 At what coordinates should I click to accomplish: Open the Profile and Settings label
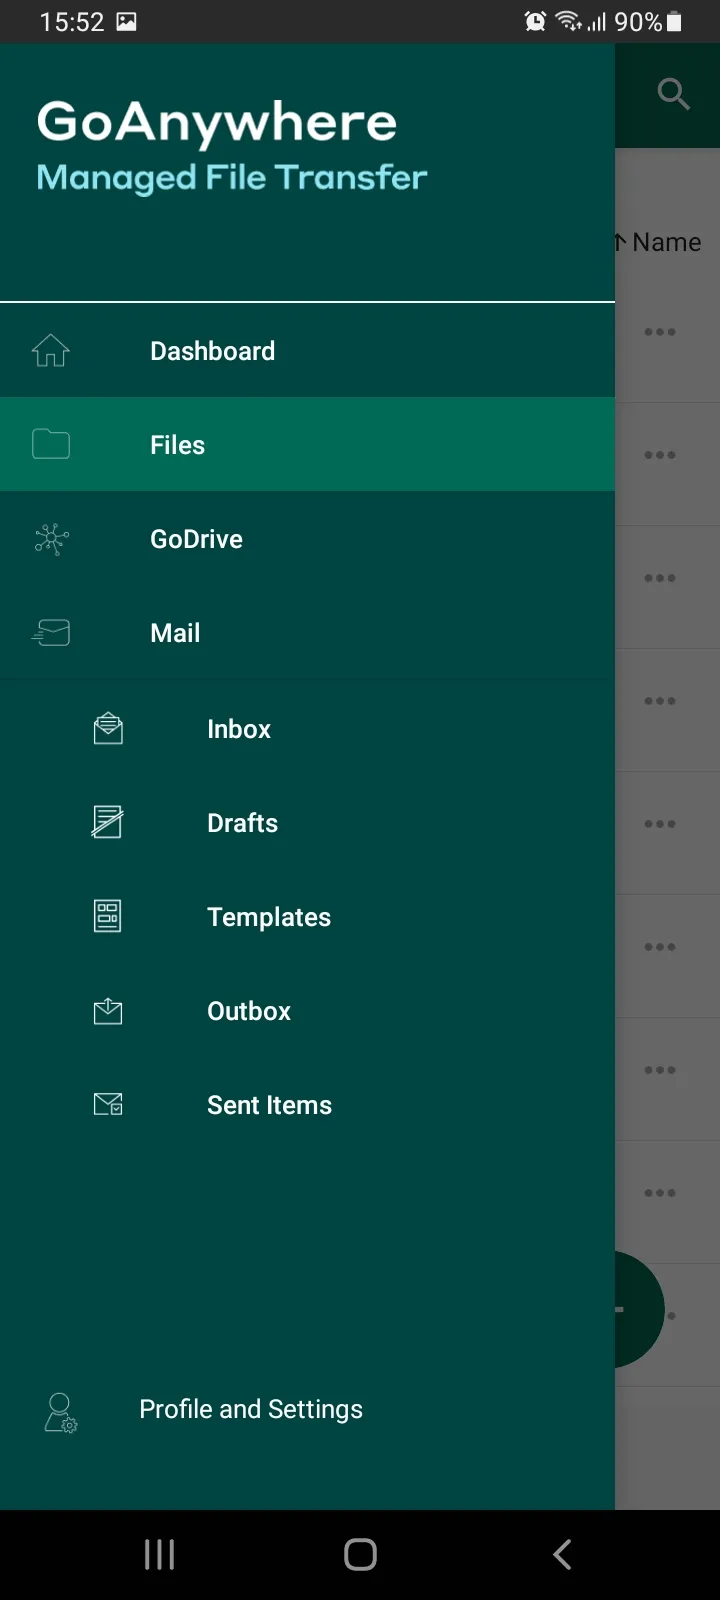click(x=251, y=1409)
